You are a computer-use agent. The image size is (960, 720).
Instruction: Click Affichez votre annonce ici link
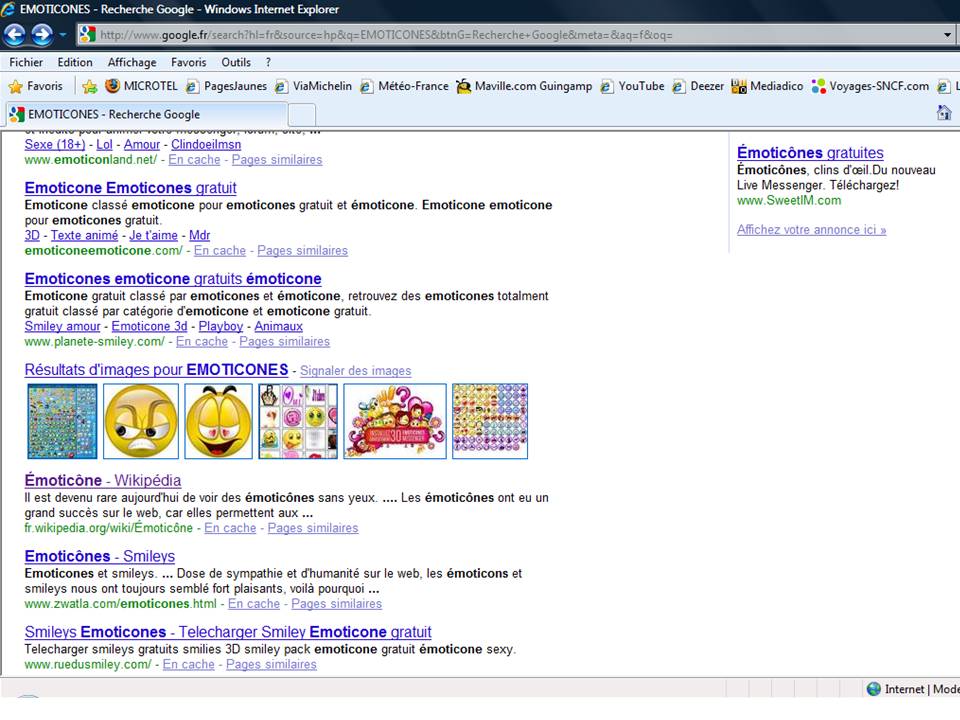[x=812, y=230]
